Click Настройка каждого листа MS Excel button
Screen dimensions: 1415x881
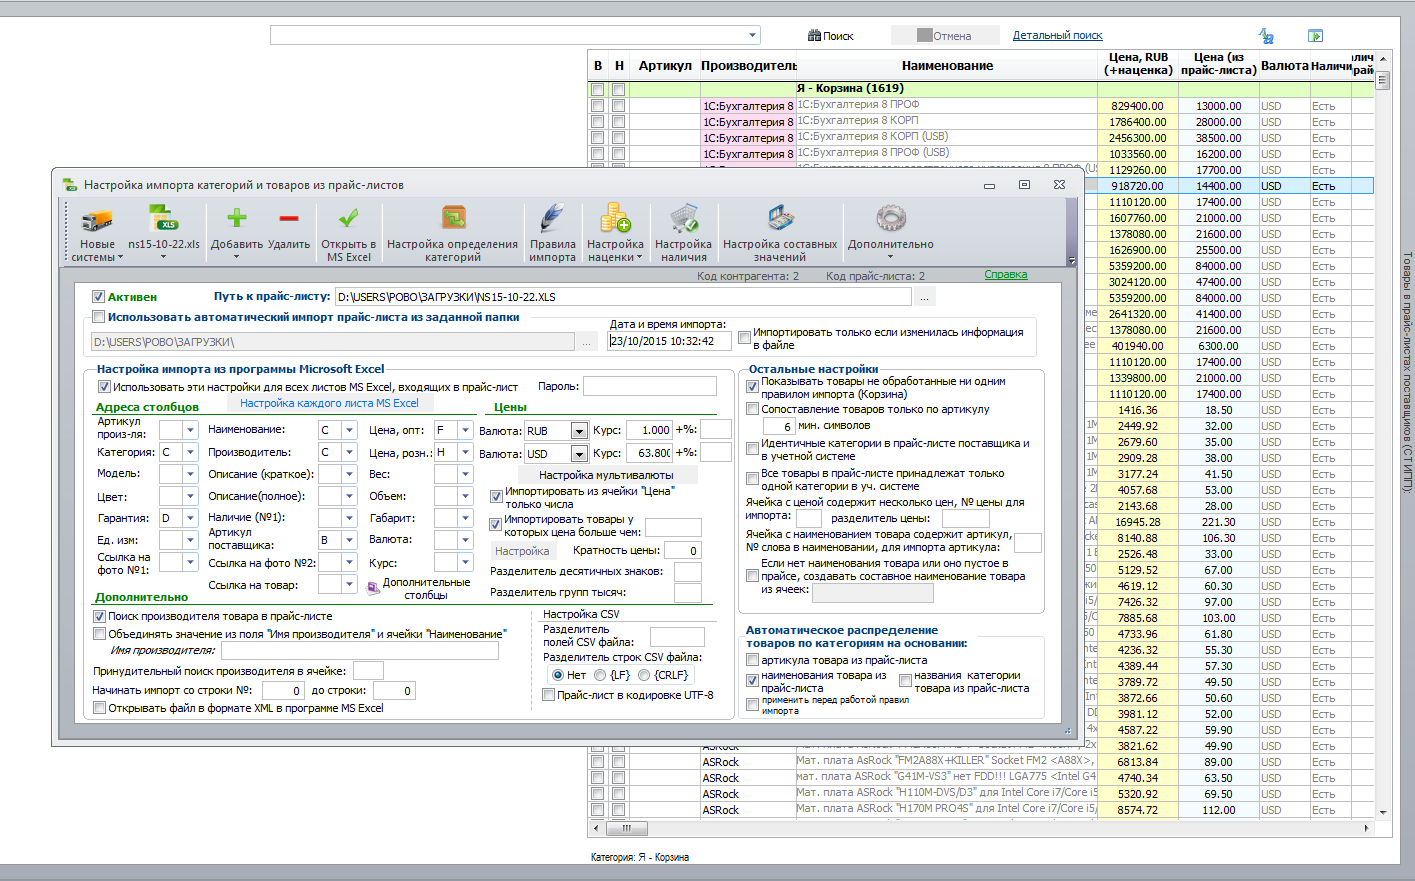point(329,403)
